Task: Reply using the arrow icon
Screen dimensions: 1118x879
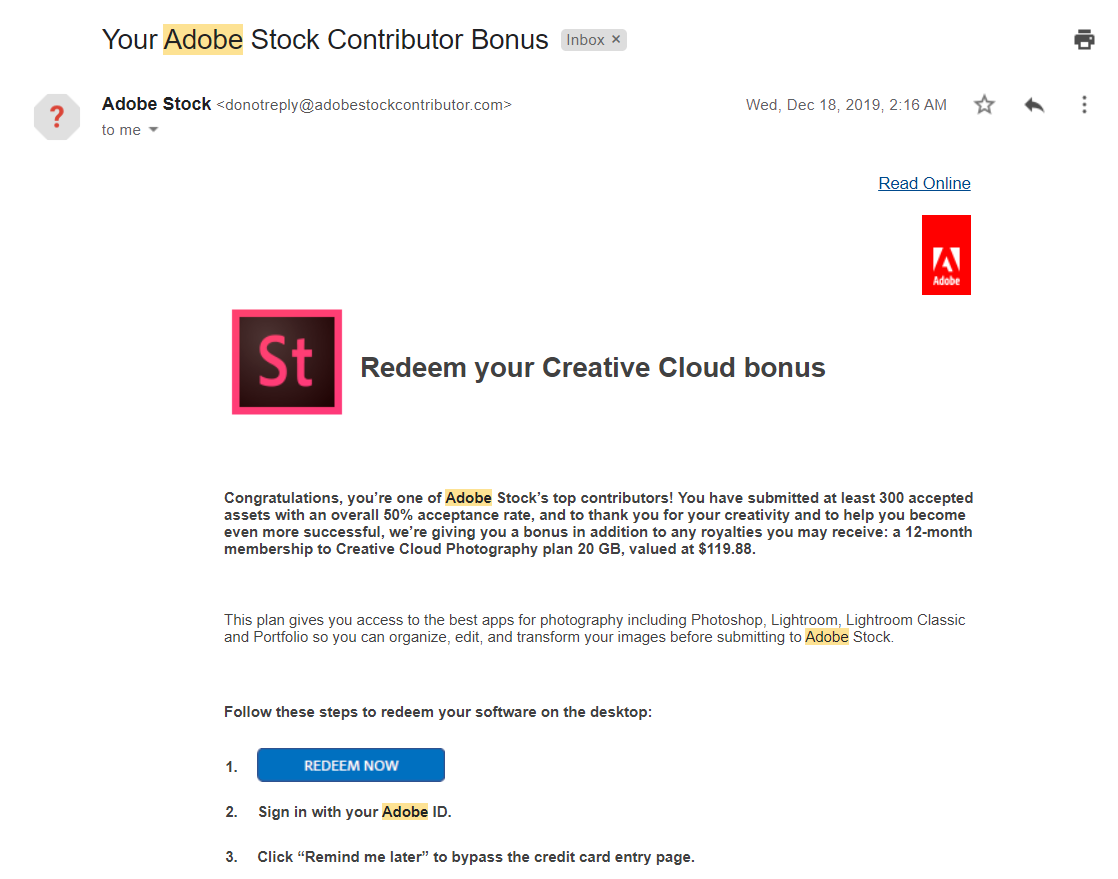Action: [x=1034, y=105]
